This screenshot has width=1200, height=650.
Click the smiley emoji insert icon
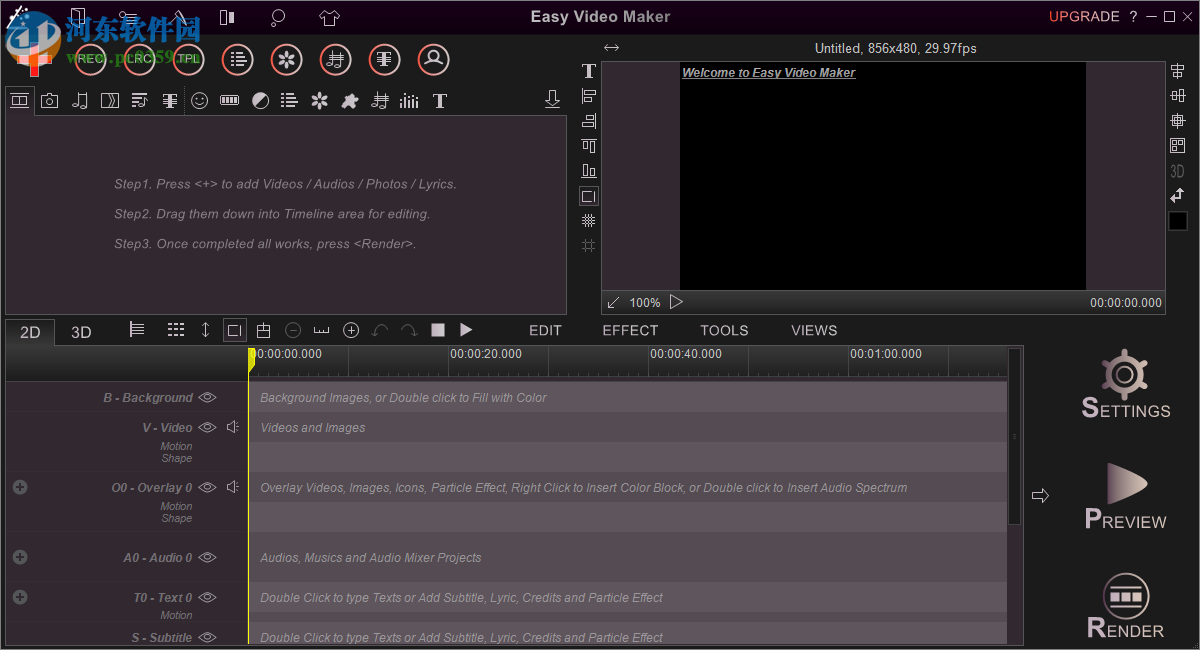(x=199, y=100)
